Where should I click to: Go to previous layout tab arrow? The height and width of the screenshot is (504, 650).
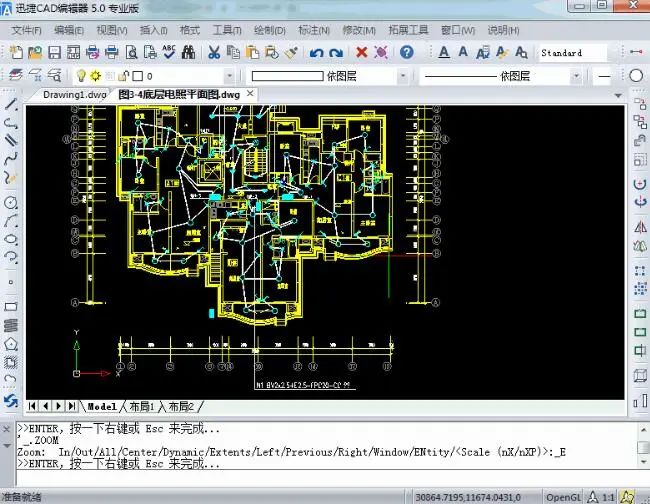point(45,406)
